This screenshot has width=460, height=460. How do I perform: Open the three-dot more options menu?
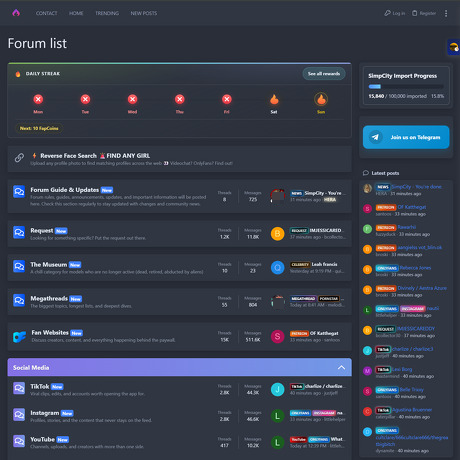click(446, 13)
